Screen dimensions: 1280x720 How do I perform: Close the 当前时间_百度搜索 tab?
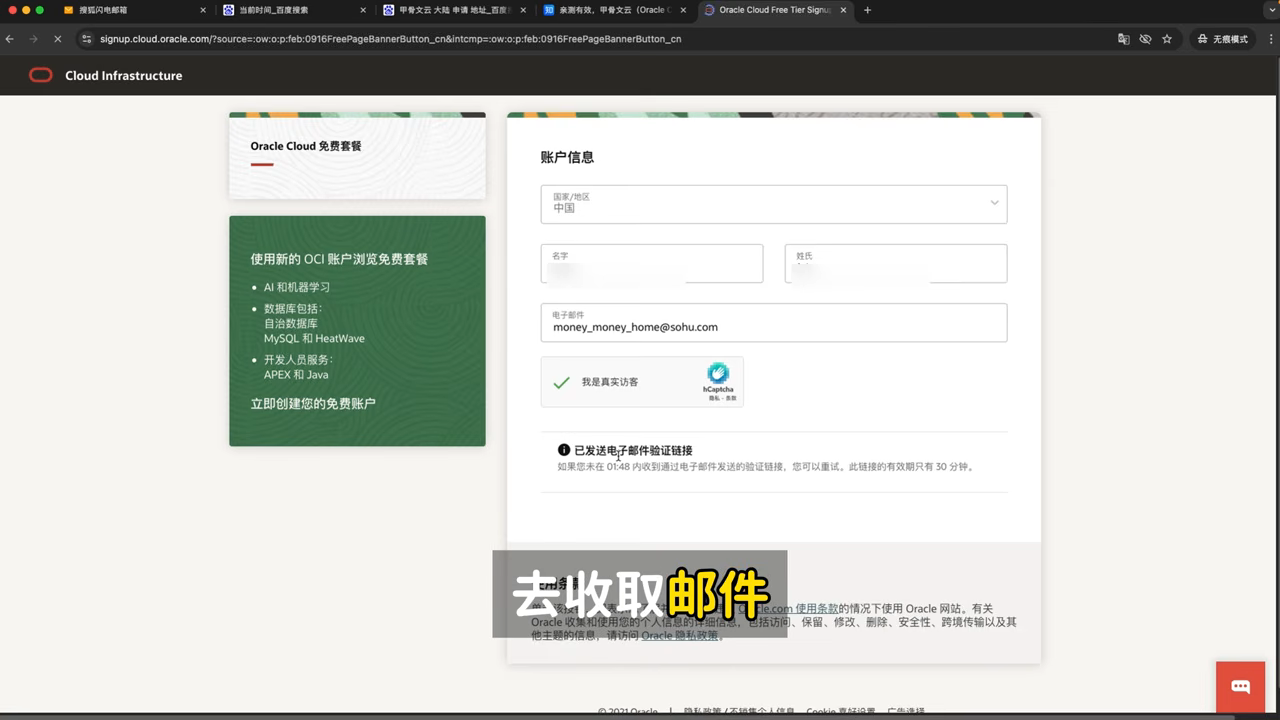[364, 10]
